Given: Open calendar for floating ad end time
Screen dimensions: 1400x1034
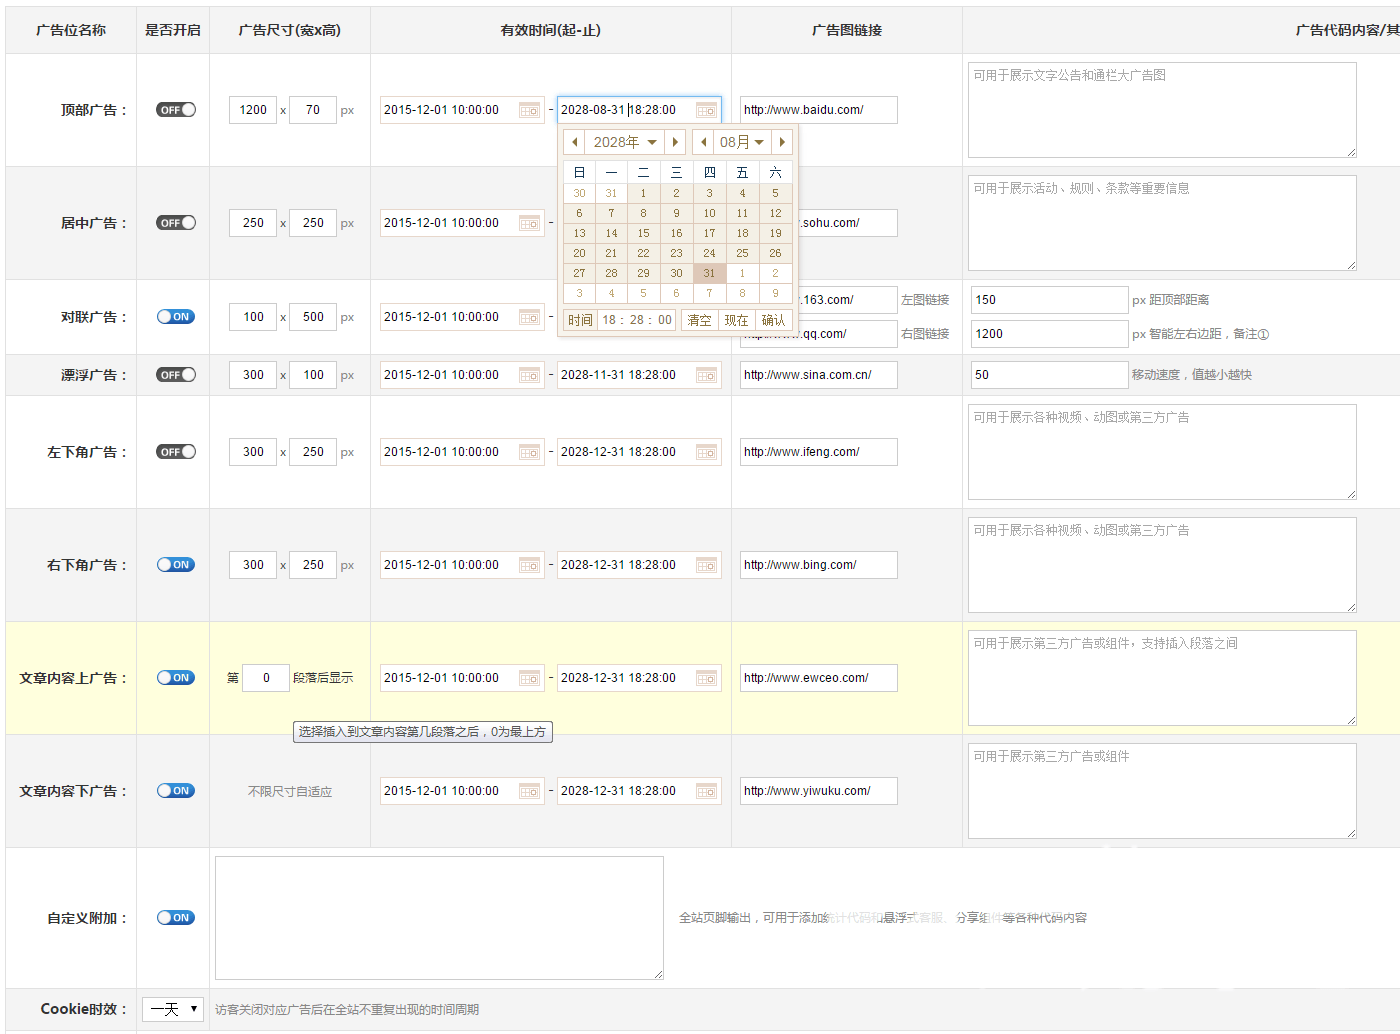Looking at the screenshot, I should pyautogui.click(x=706, y=375).
